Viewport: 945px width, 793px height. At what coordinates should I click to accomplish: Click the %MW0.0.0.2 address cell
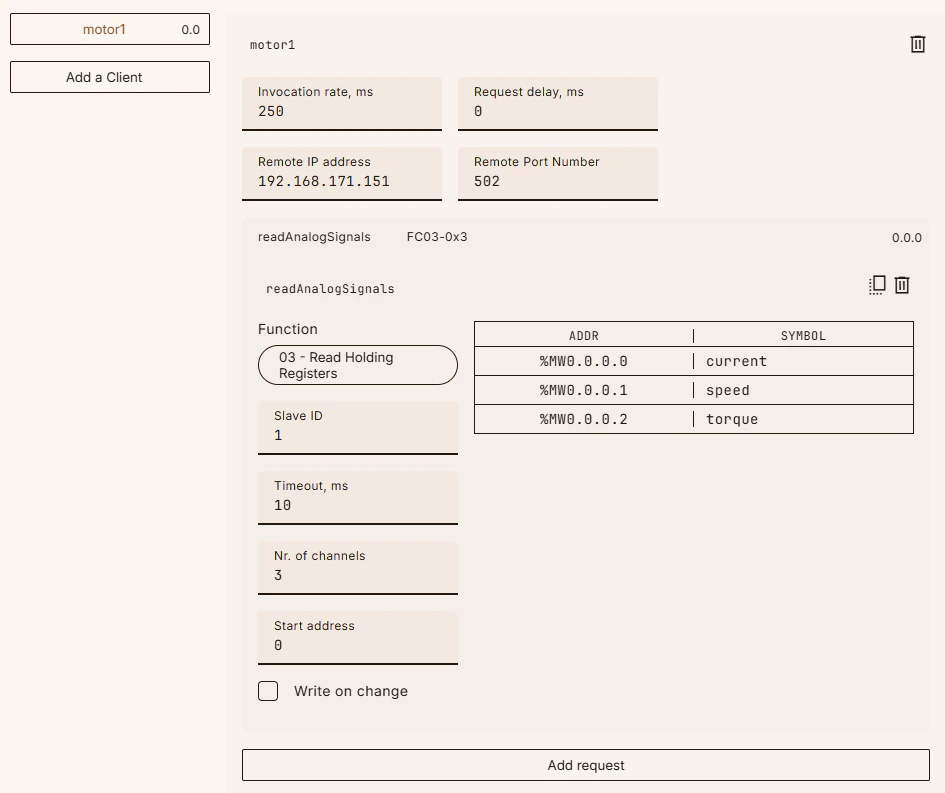[x=583, y=419]
